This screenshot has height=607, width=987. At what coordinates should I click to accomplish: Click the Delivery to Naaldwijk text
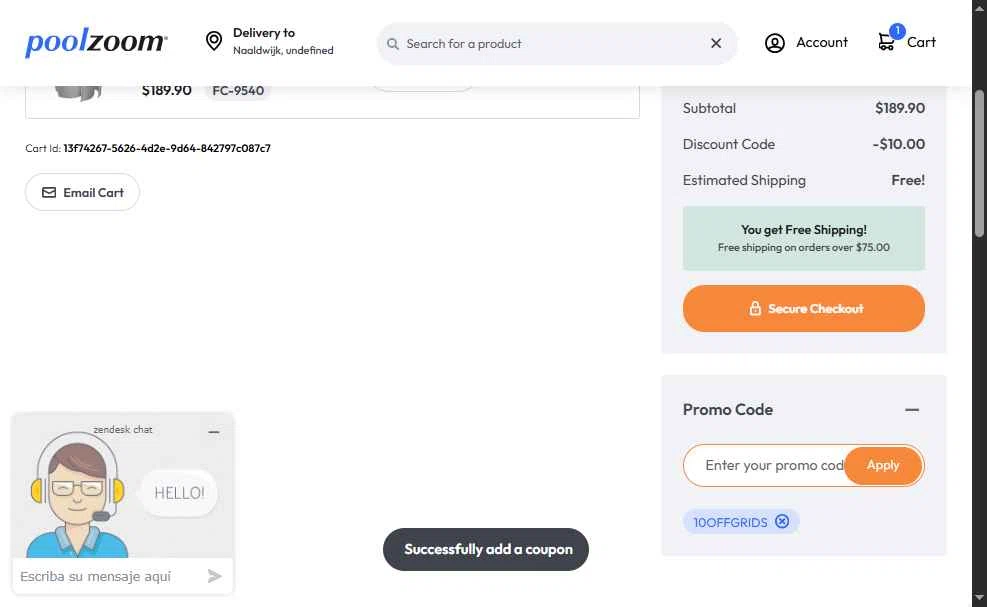pyautogui.click(x=283, y=41)
